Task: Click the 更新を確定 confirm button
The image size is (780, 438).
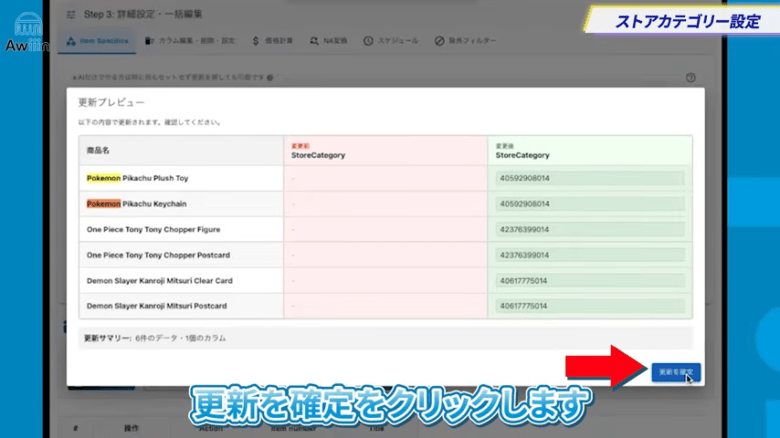Action: [676, 372]
